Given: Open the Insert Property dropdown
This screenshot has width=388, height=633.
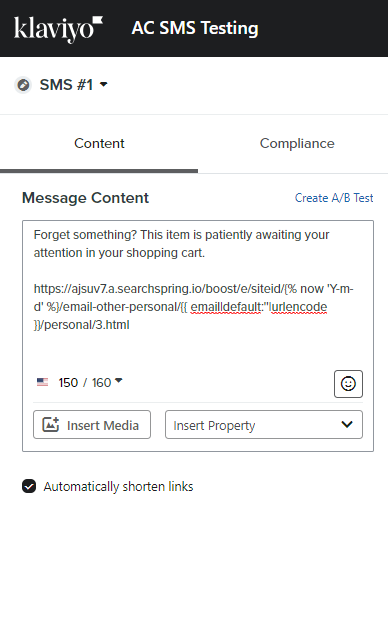Looking at the screenshot, I should point(264,425).
